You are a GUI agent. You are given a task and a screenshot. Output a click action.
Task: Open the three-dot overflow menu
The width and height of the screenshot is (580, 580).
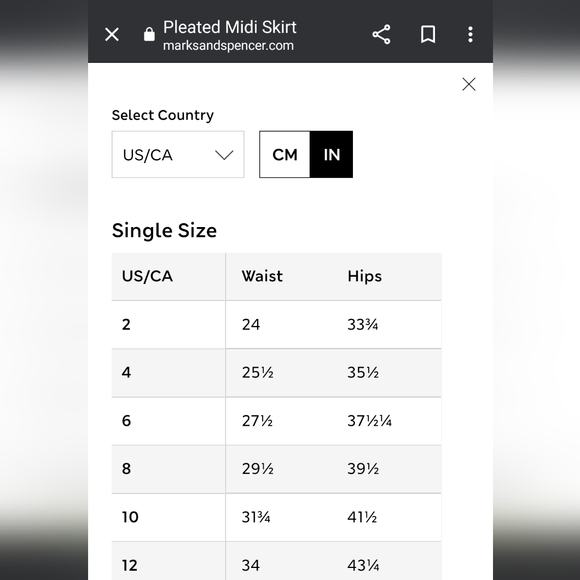[x=470, y=34]
